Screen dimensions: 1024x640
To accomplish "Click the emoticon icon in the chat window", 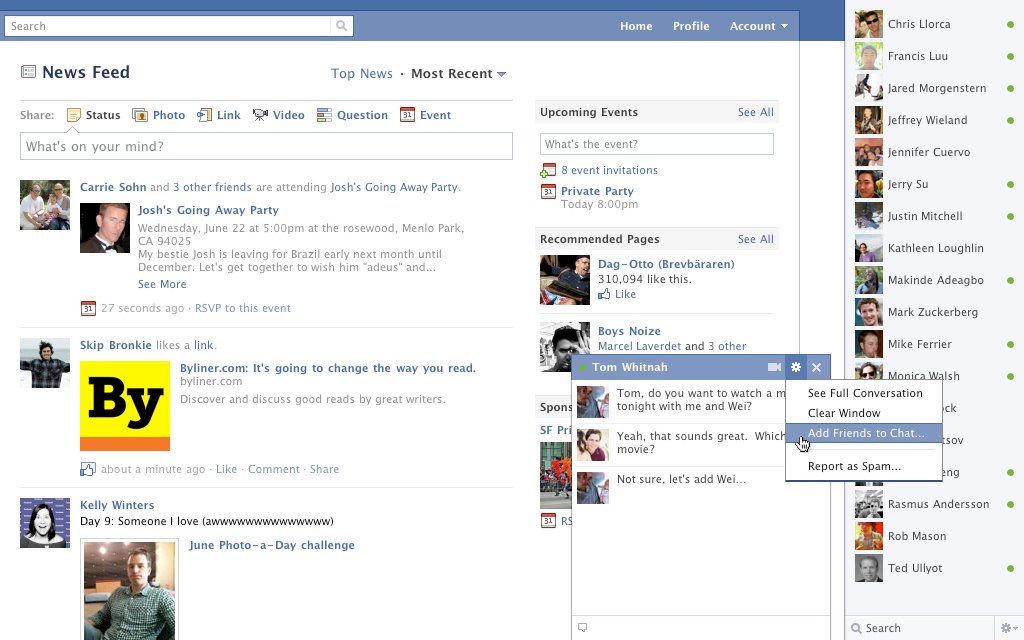I will tap(583, 626).
